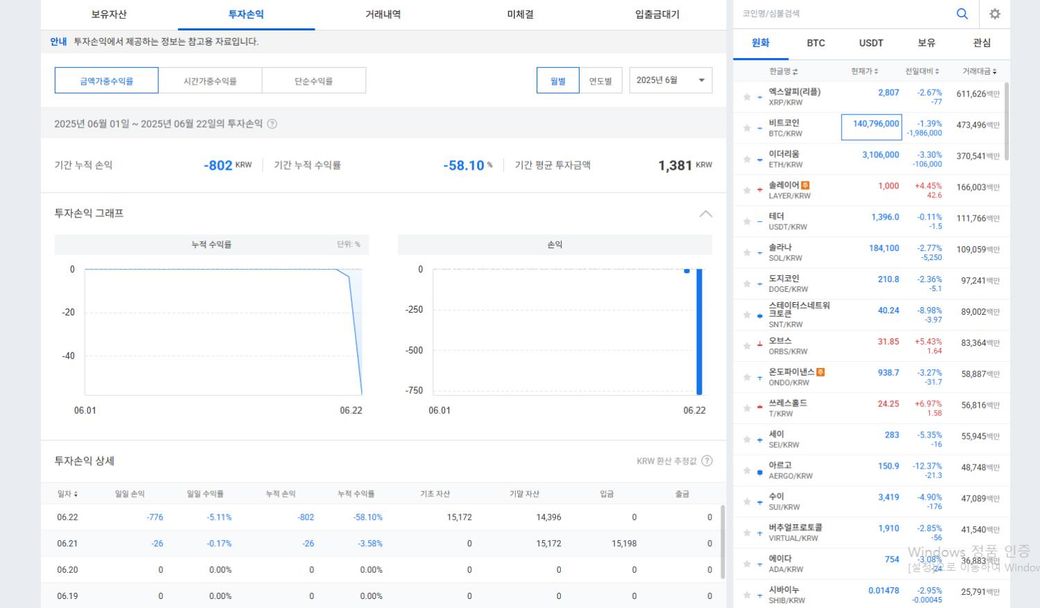This screenshot has width=1040, height=608.
Task: Select 금액가중수익률 calculation mode
Action: click(106, 81)
